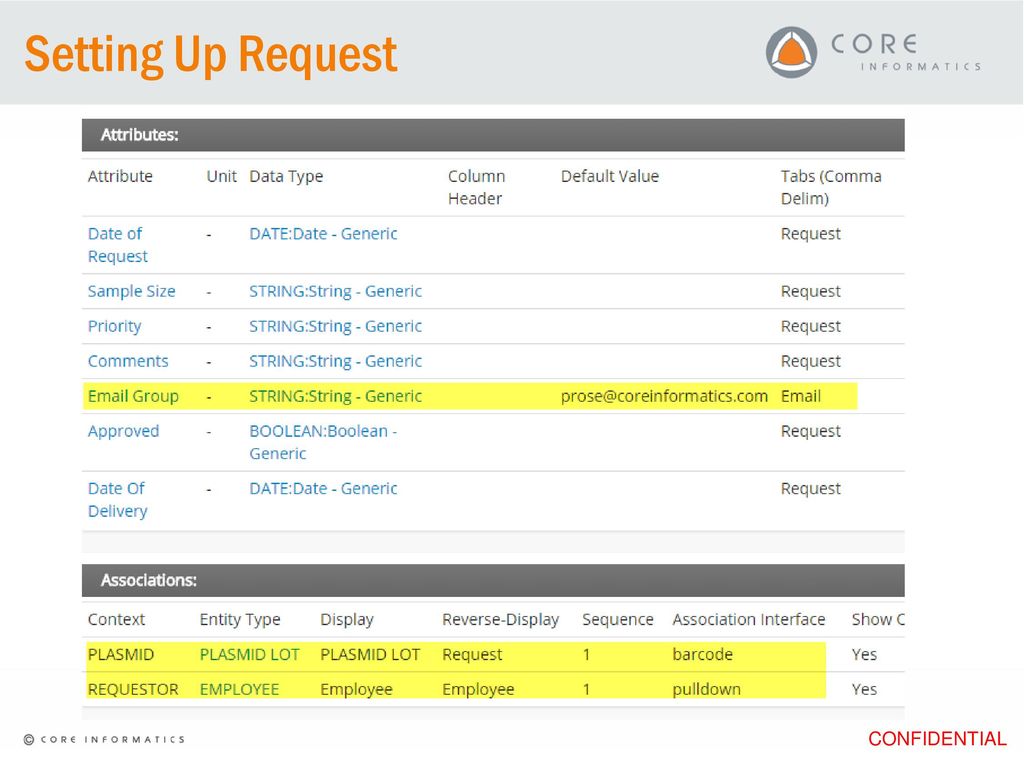The height and width of the screenshot is (768, 1024).
Task: Click the PLASMID context cell
Action: (121, 654)
